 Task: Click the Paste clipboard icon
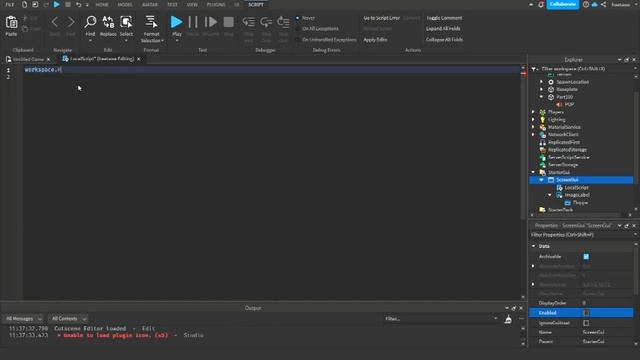tap(11, 22)
